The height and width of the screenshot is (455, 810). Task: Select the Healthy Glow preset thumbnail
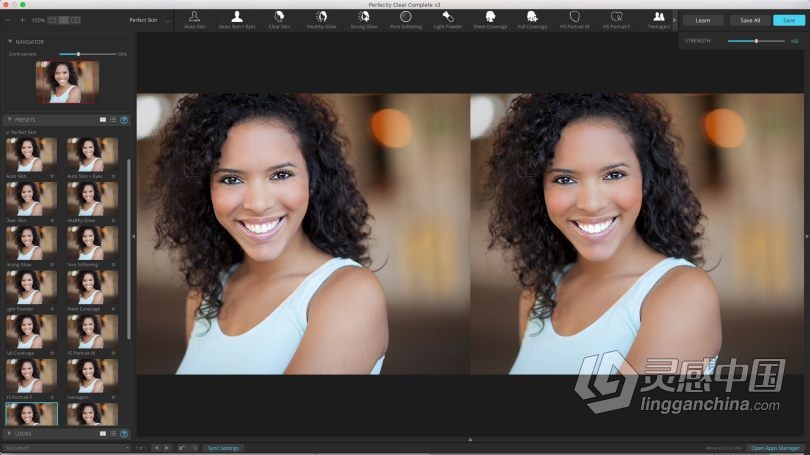pos(92,199)
